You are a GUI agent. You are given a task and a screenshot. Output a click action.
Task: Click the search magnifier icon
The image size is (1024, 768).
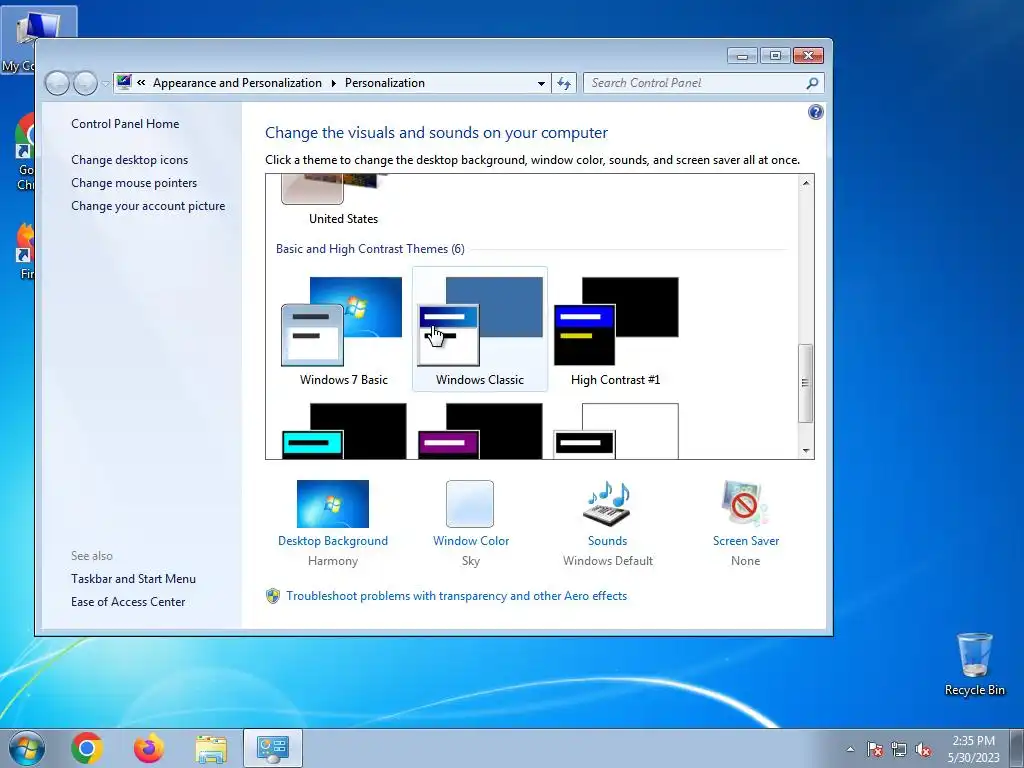coord(812,83)
